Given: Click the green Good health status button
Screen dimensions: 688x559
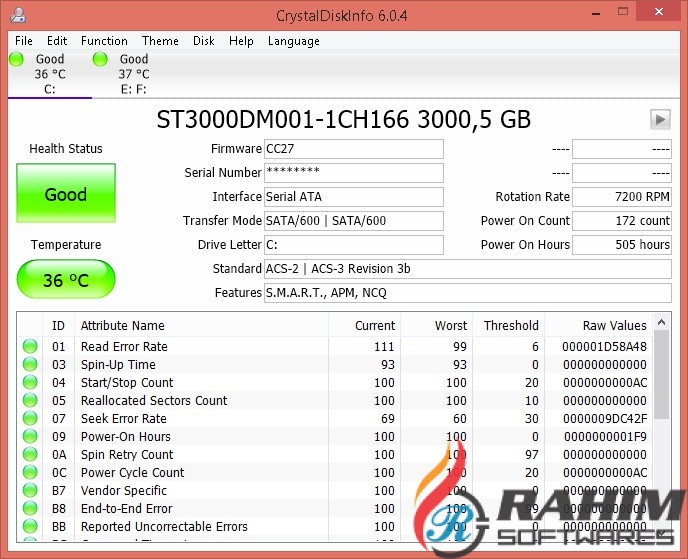Looking at the screenshot, I should [x=66, y=194].
